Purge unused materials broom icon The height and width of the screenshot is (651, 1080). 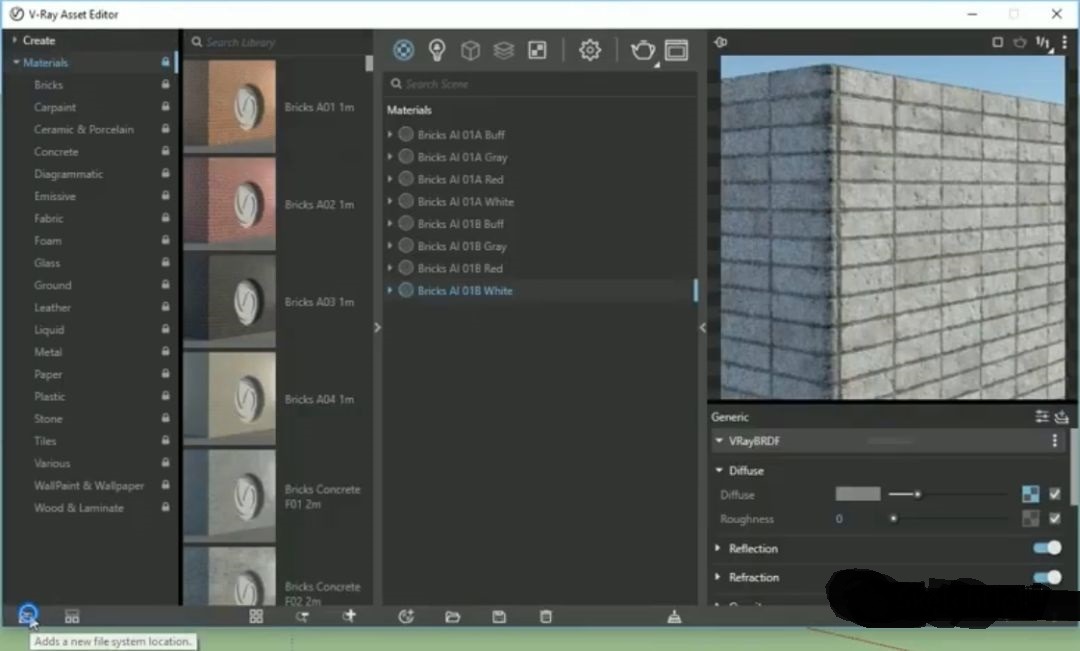point(674,617)
